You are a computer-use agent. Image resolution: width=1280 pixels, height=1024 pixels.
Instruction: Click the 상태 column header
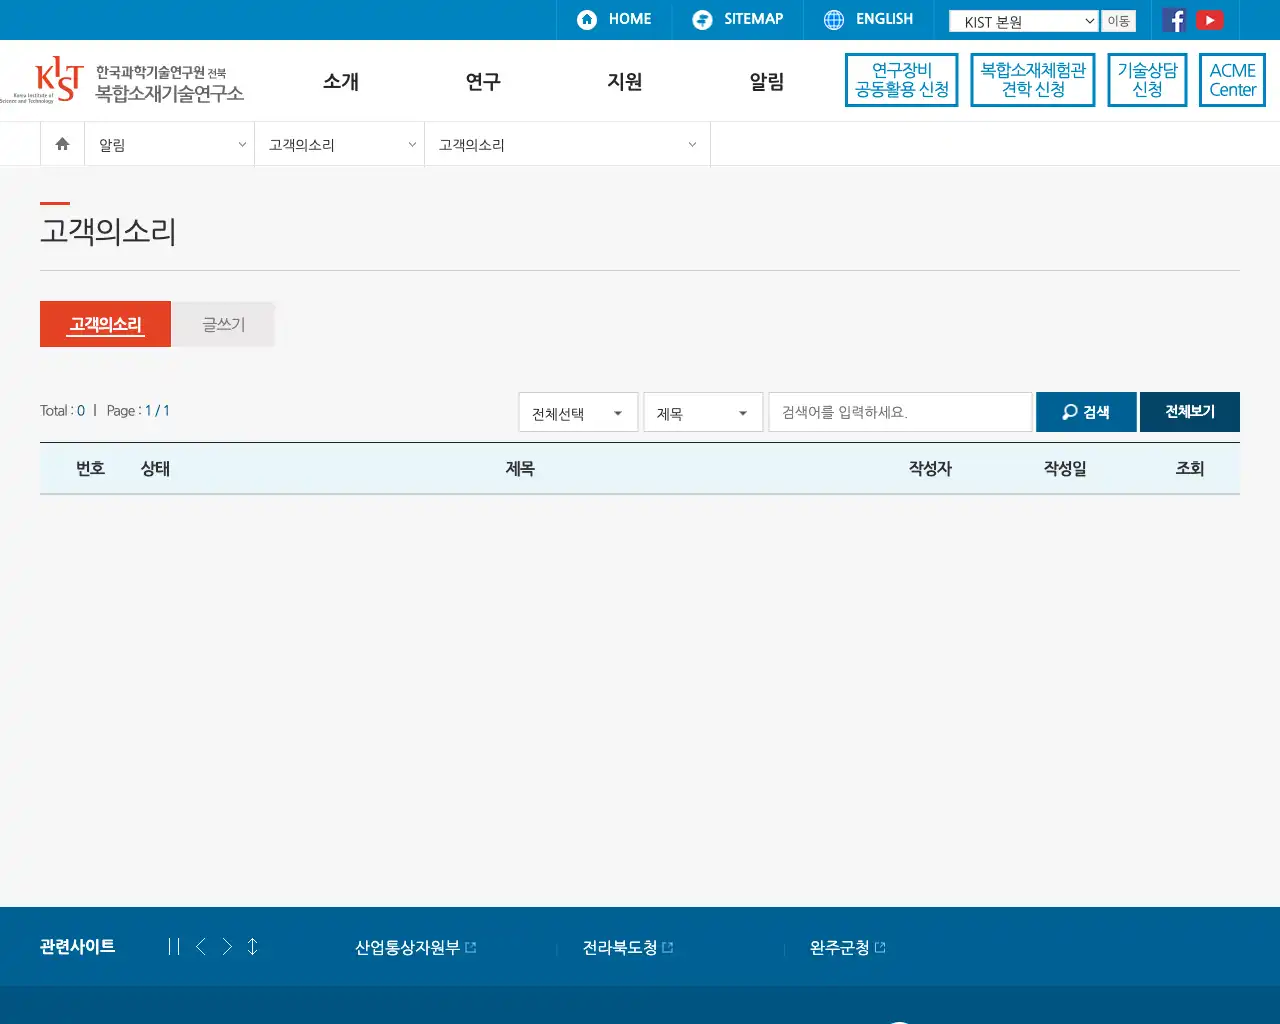click(x=155, y=468)
